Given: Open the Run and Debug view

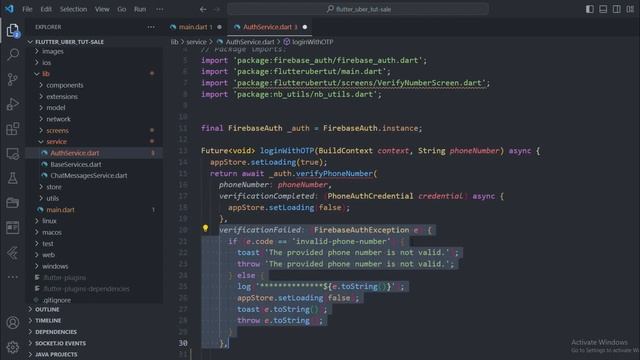Looking at the screenshot, I should 13,104.
